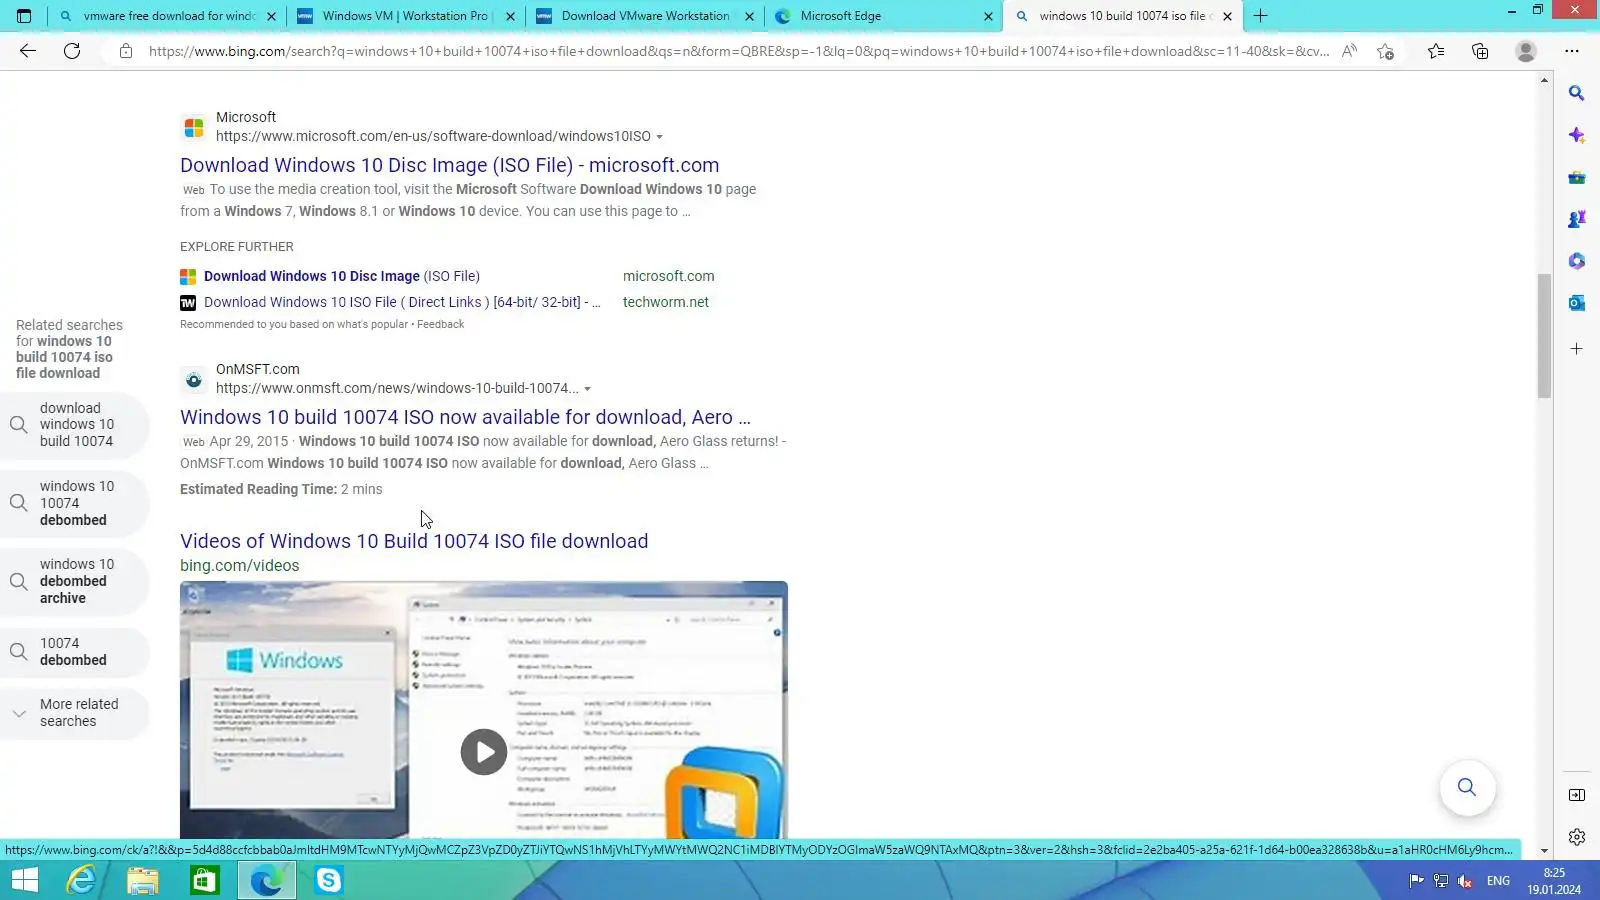Open the sidebar Games icon
Screen dimensions: 1600x900
[1577, 219]
